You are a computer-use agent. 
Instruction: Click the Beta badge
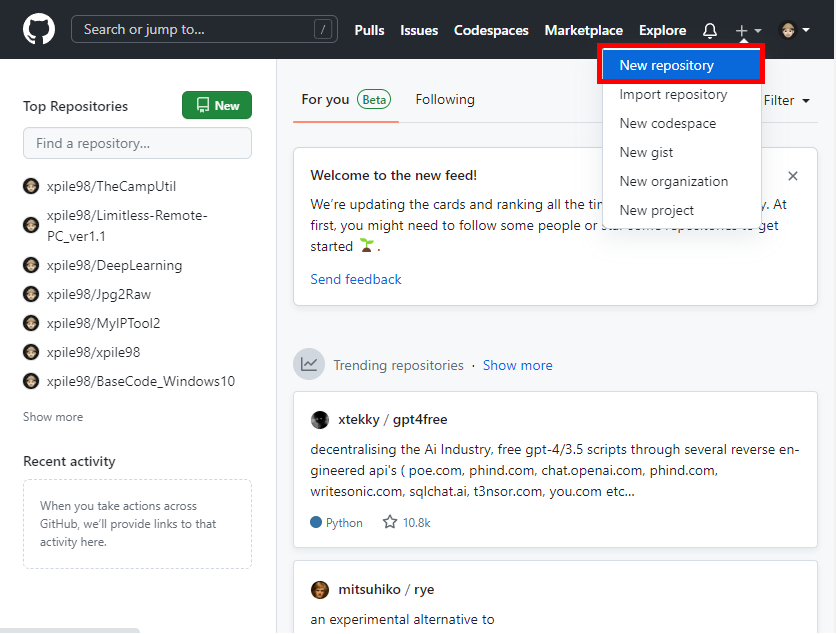[x=374, y=100]
